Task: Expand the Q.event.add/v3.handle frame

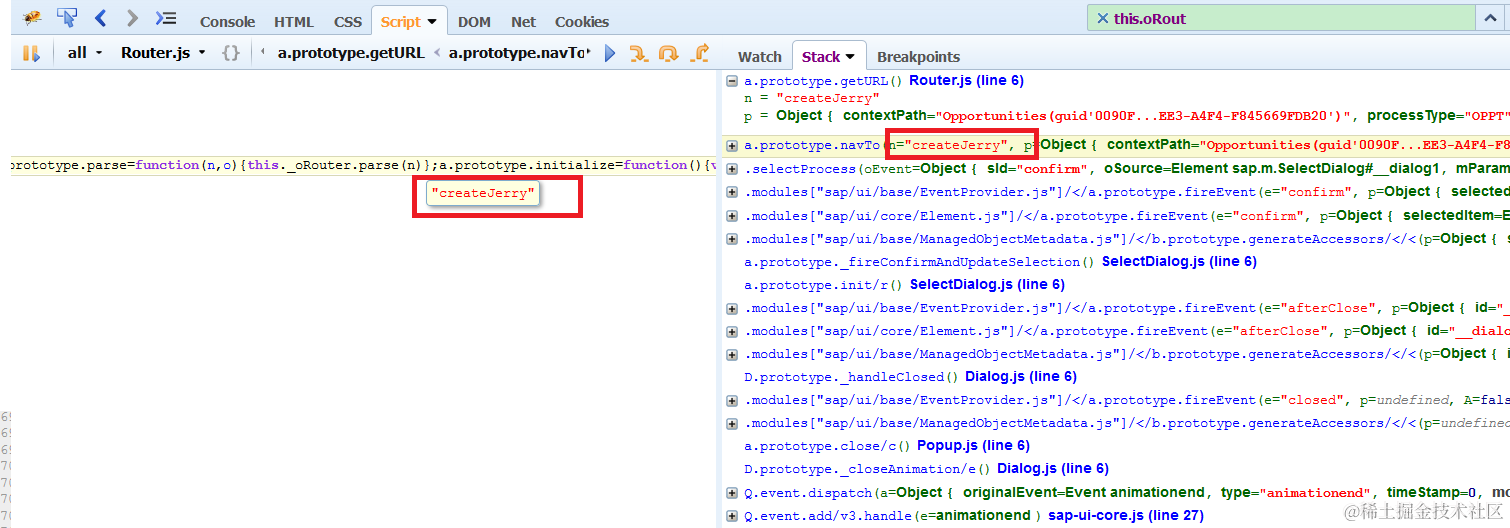Action: (x=732, y=516)
